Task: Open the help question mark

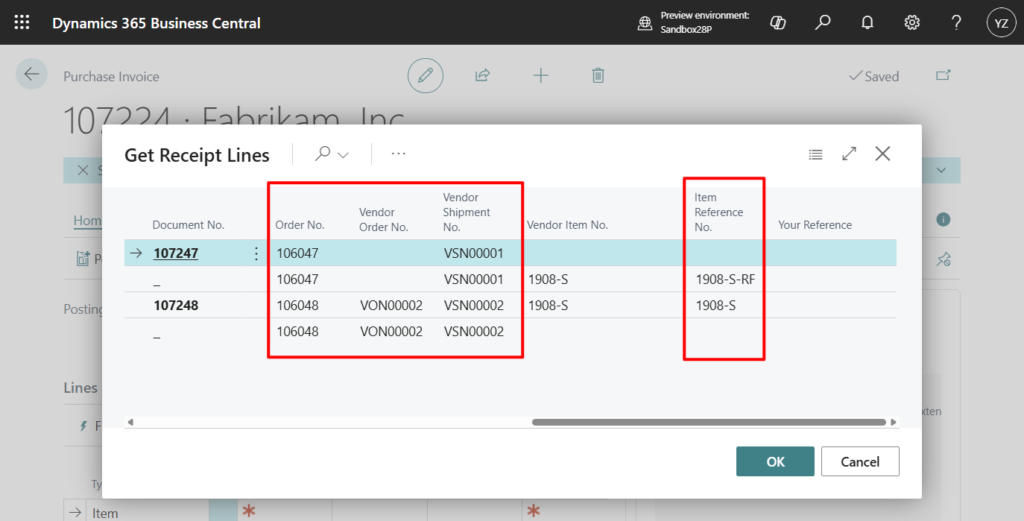Action: point(956,22)
